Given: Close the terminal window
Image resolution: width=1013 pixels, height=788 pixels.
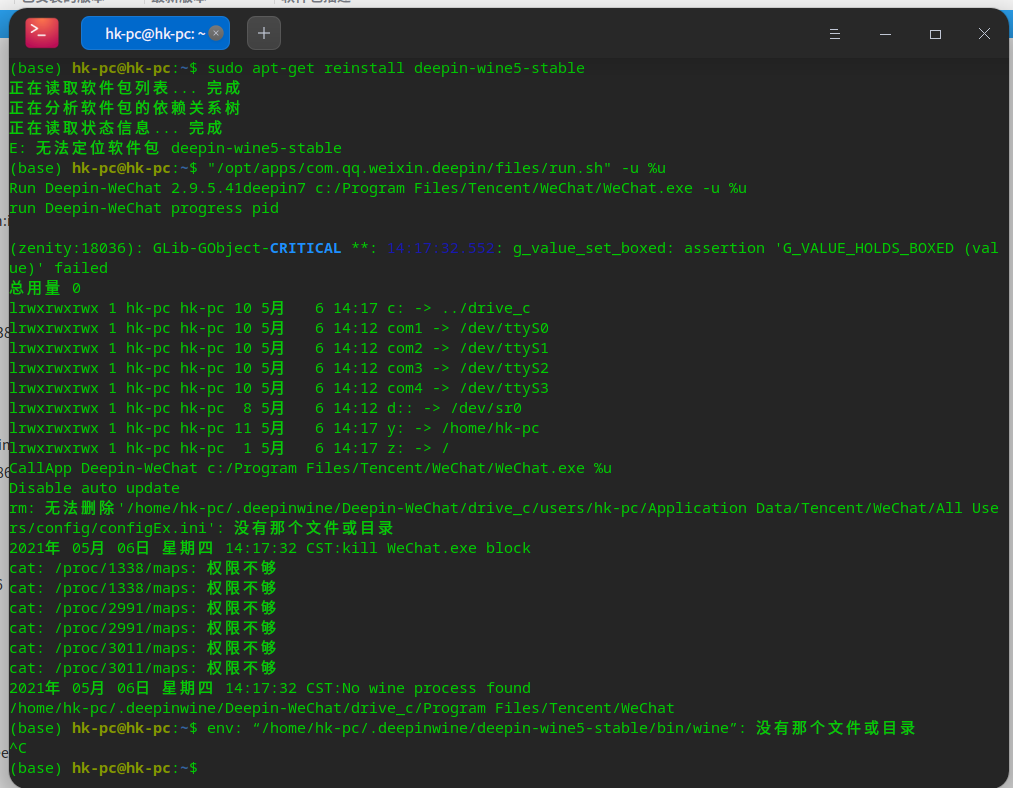Looking at the screenshot, I should 984,34.
